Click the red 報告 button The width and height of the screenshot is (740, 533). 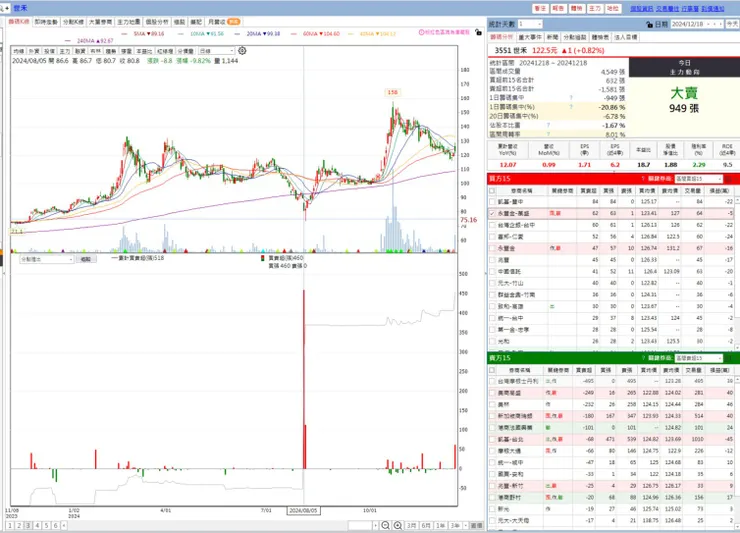558,8
